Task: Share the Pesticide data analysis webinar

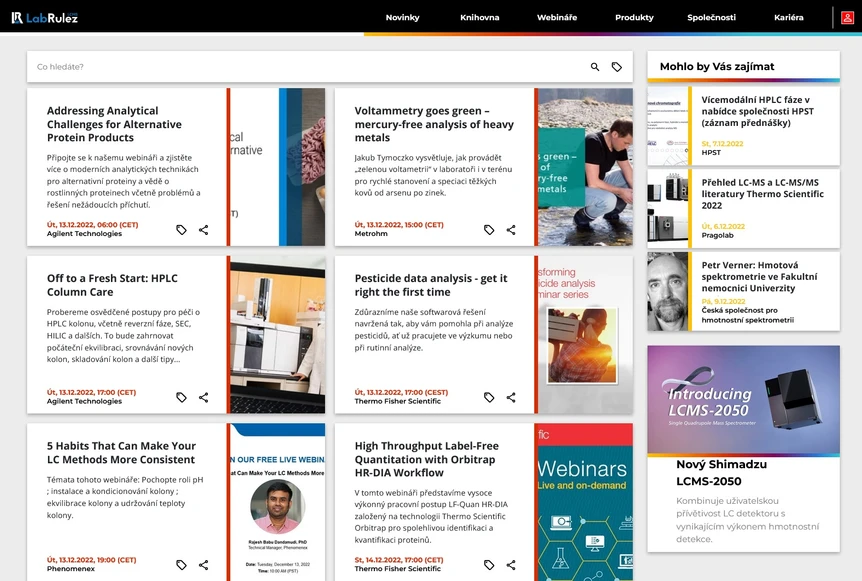Action: [x=511, y=397]
